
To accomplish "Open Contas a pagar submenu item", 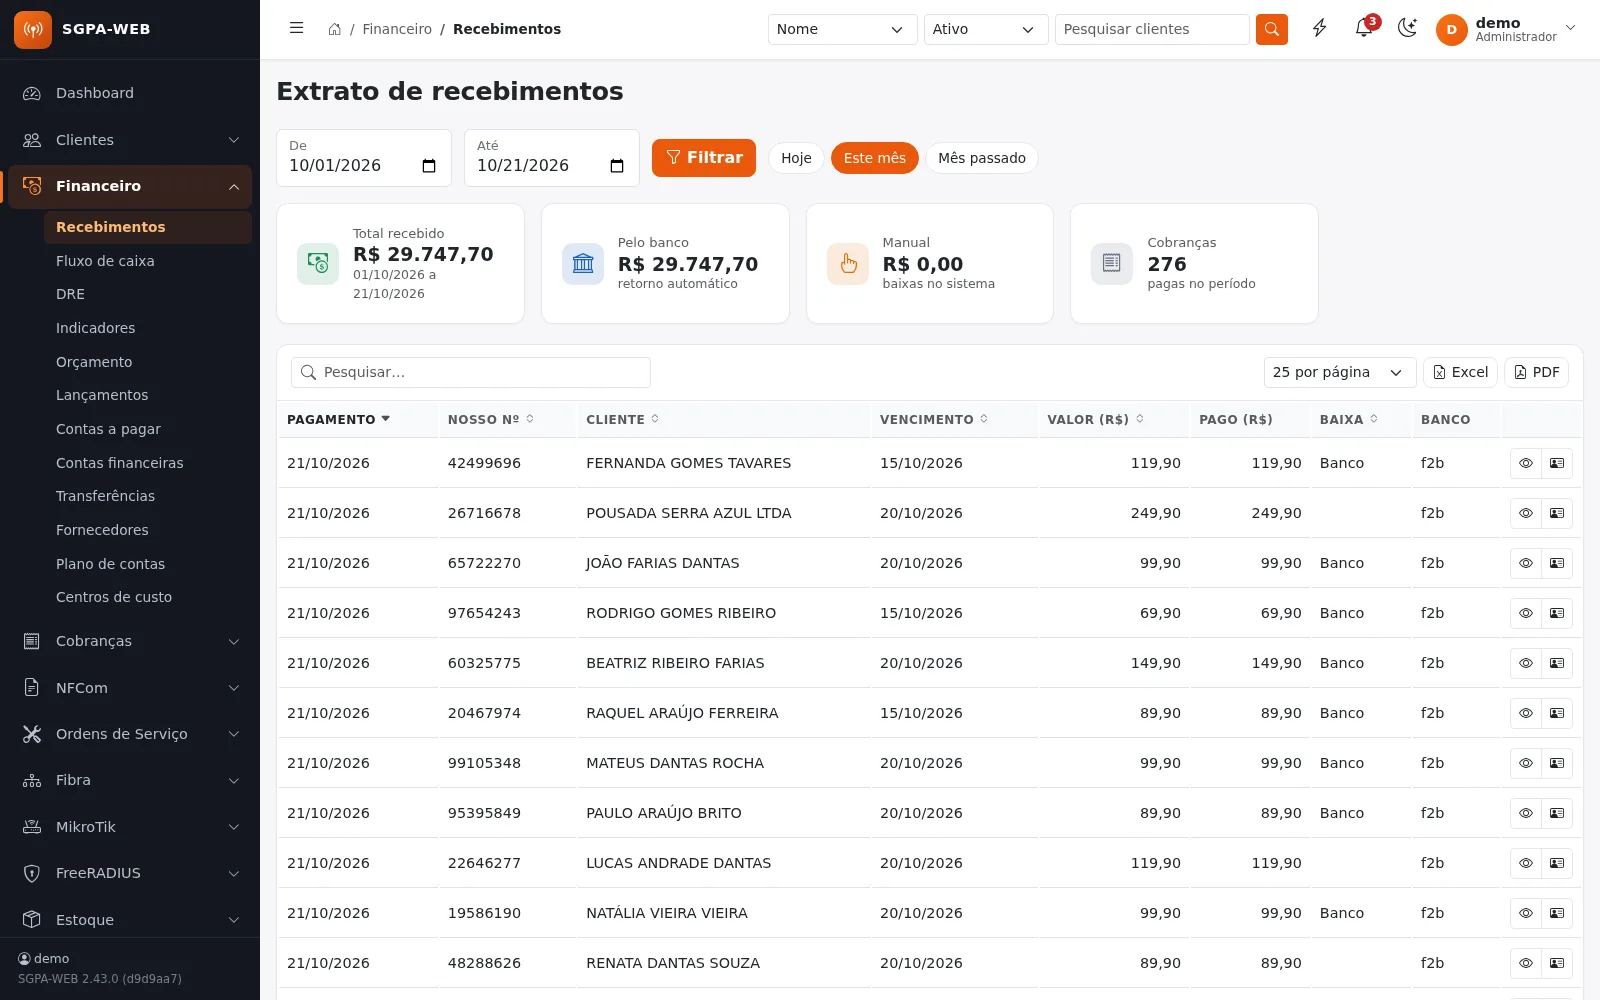I will point(148,429).
